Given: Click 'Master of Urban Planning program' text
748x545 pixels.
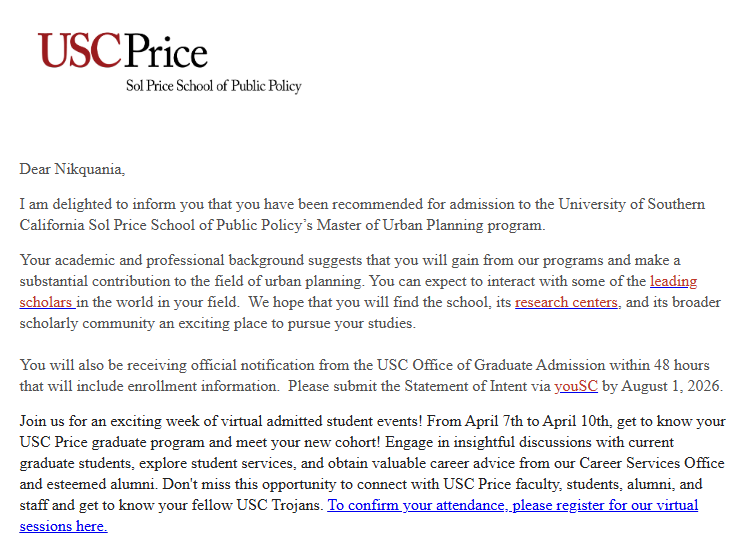Looking at the screenshot, I should click(x=429, y=225).
